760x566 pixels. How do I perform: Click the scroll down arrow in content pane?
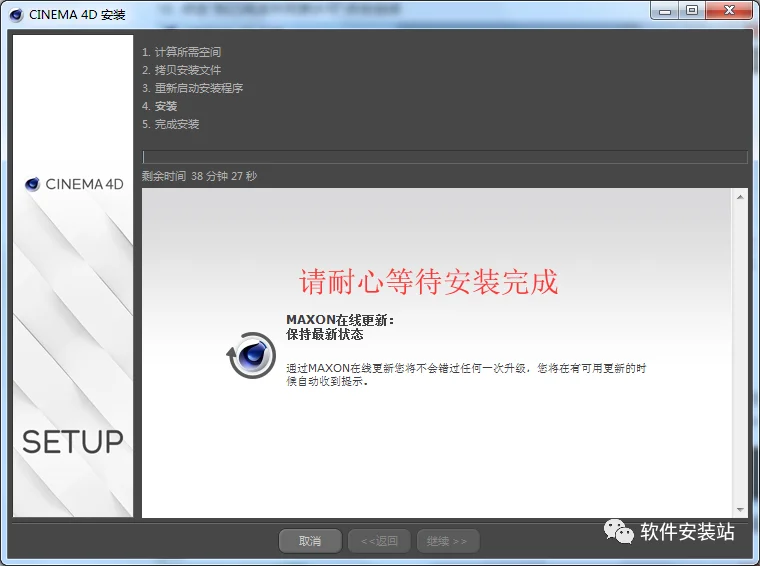click(x=740, y=509)
